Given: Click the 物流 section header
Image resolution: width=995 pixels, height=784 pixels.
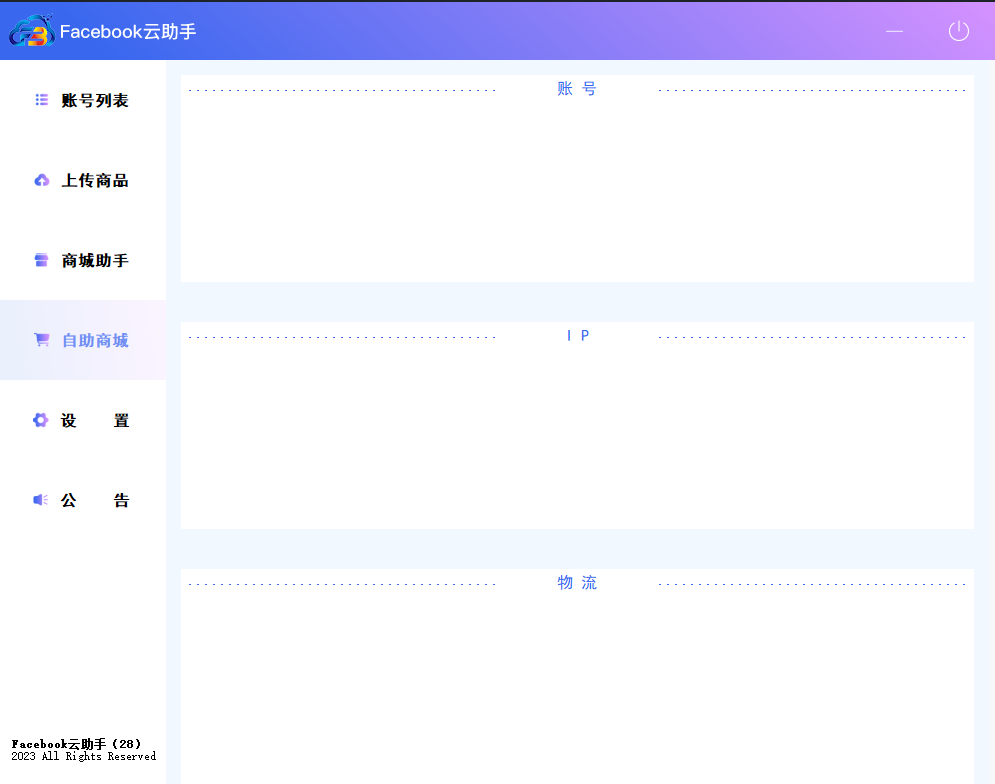Looking at the screenshot, I should pyautogui.click(x=577, y=583).
